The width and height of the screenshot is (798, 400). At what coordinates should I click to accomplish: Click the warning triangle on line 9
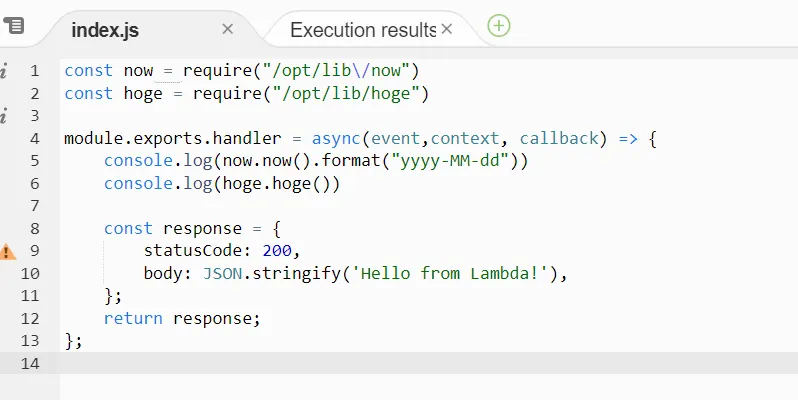click(8, 251)
